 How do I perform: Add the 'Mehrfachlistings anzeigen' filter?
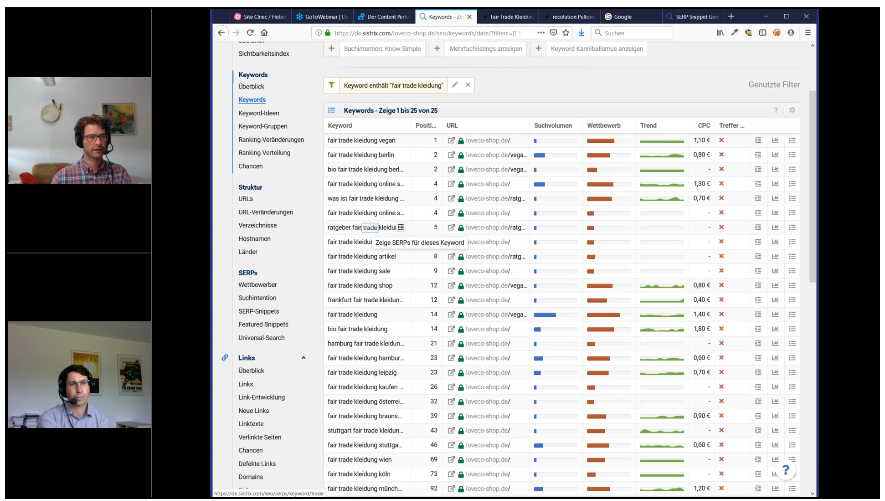coord(479,49)
